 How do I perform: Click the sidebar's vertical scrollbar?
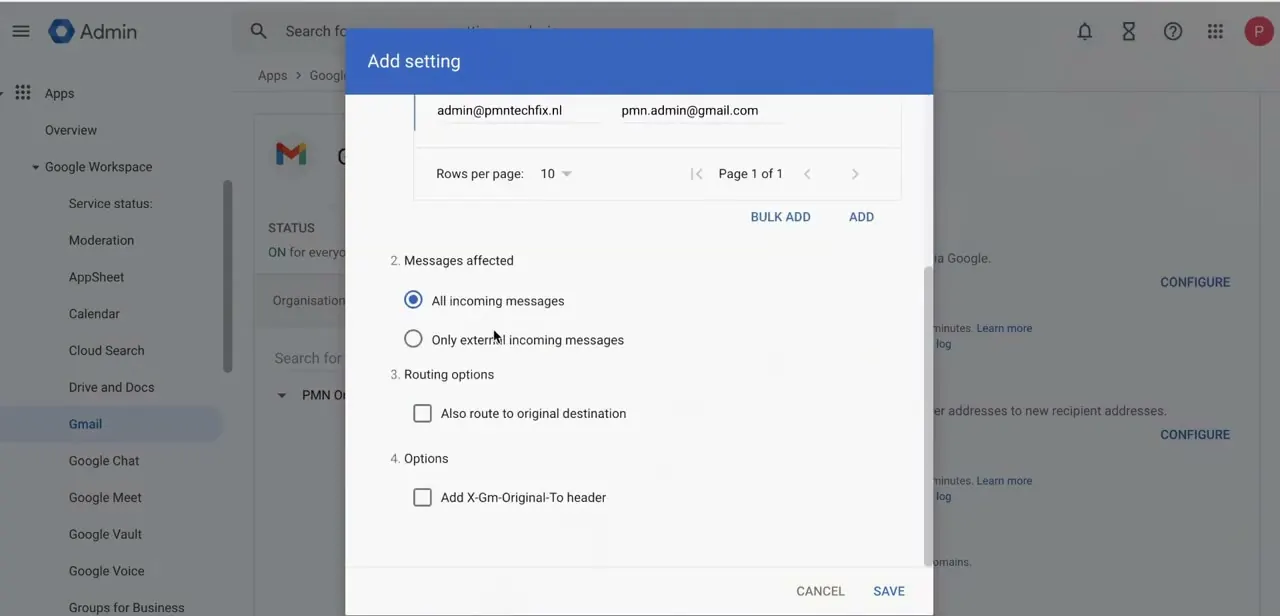pos(228,277)
